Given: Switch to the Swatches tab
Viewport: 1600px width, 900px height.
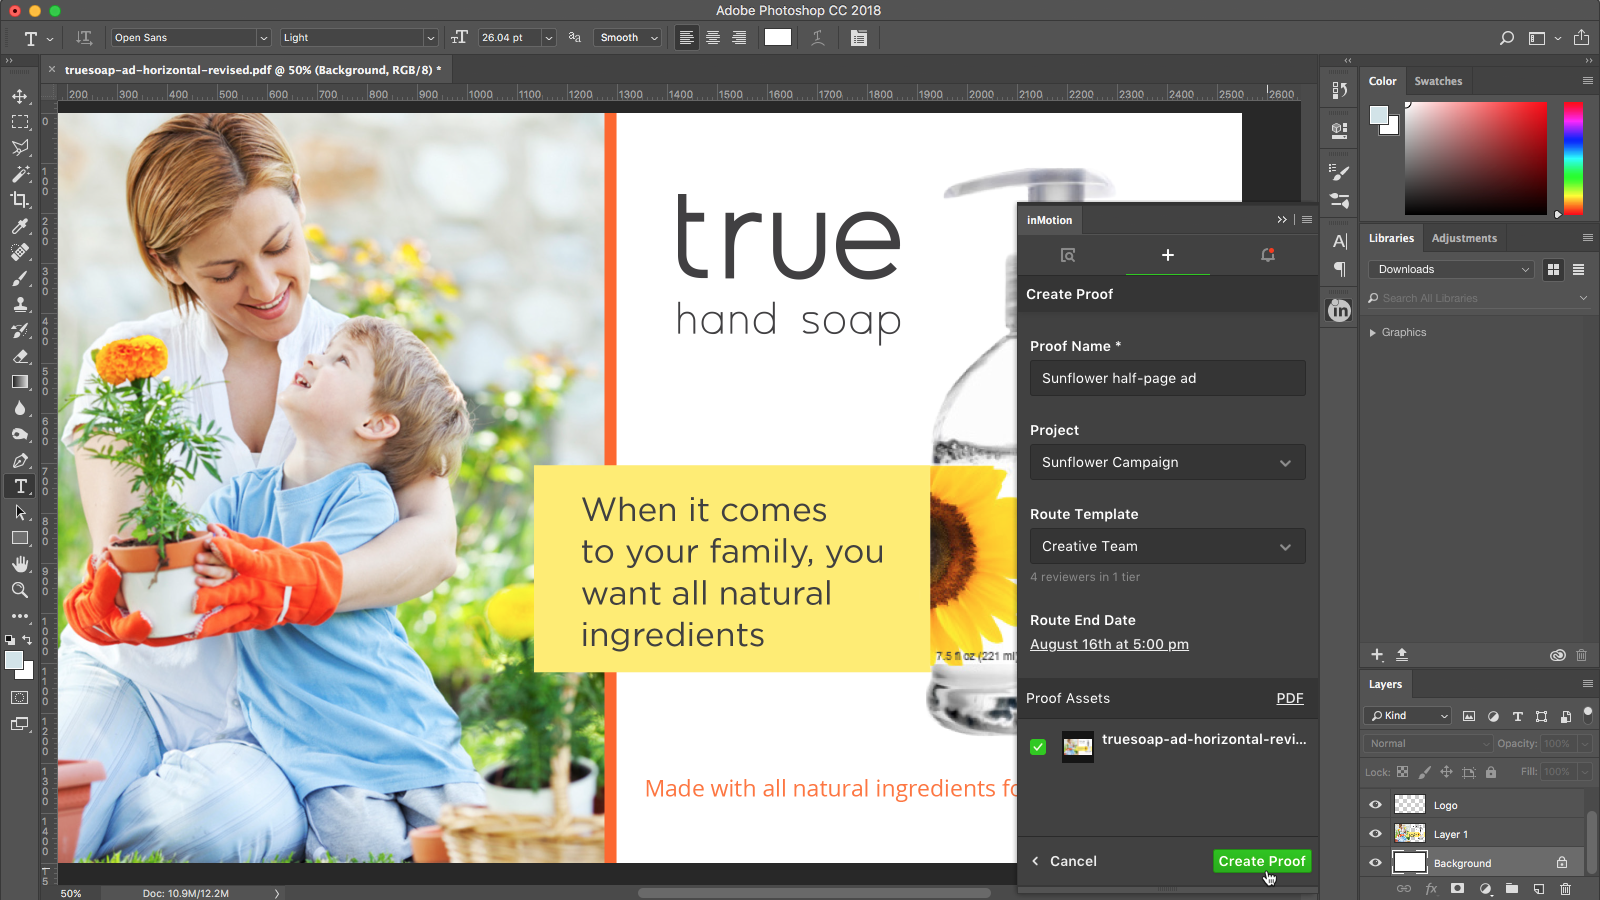Looking at the screenshot, I should point(1438,81).
